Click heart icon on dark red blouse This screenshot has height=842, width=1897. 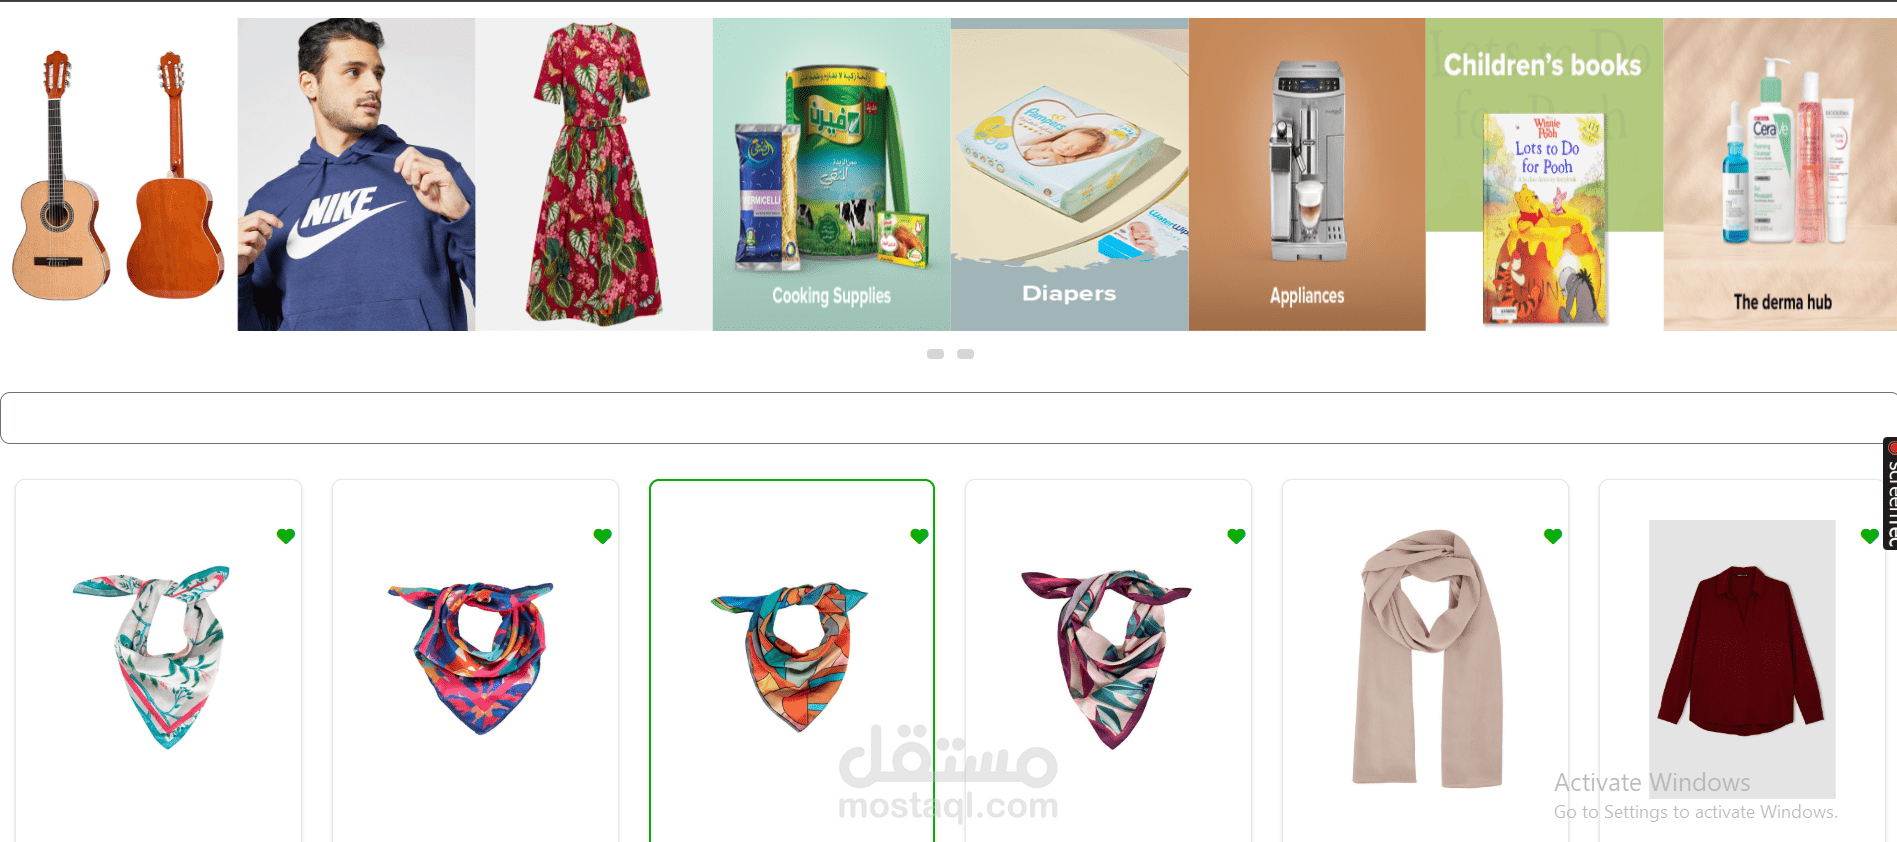(1870, 536)
